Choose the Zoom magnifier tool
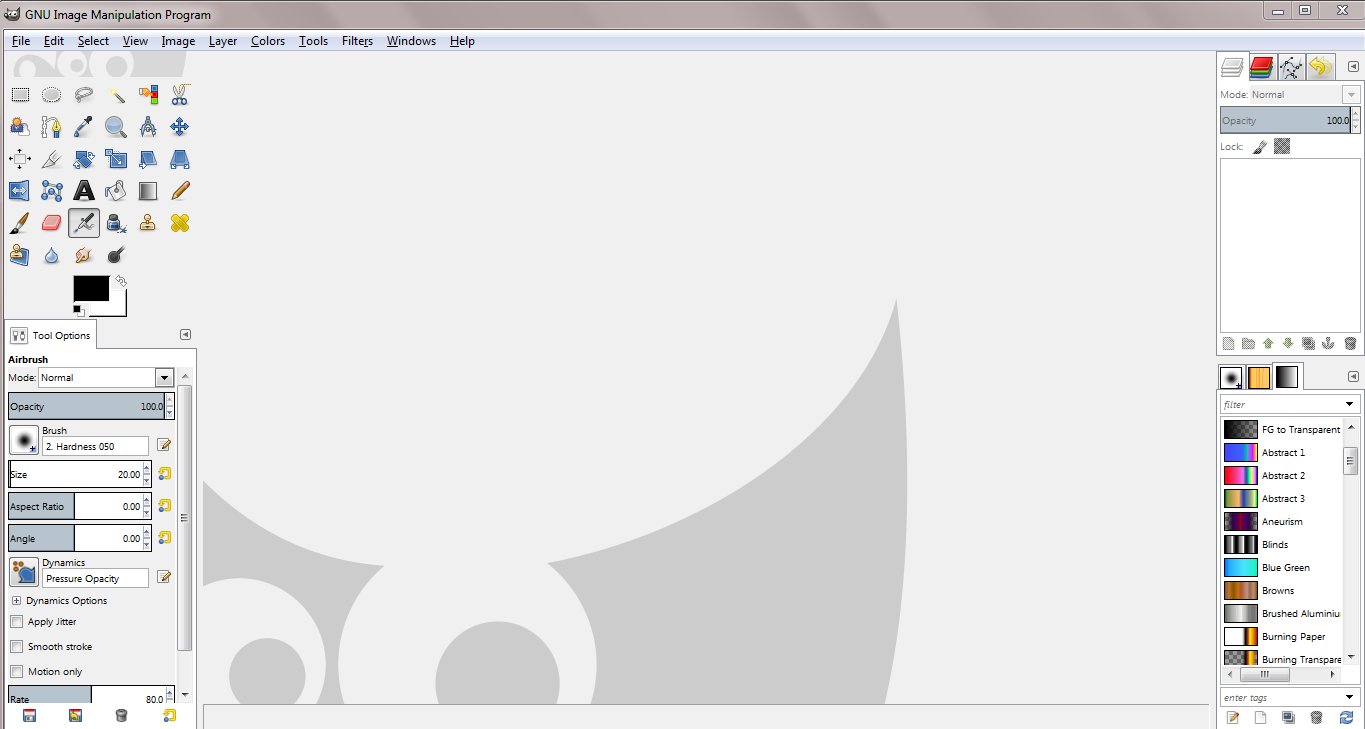The image size is (1365, 729). (x=116, y=127)
